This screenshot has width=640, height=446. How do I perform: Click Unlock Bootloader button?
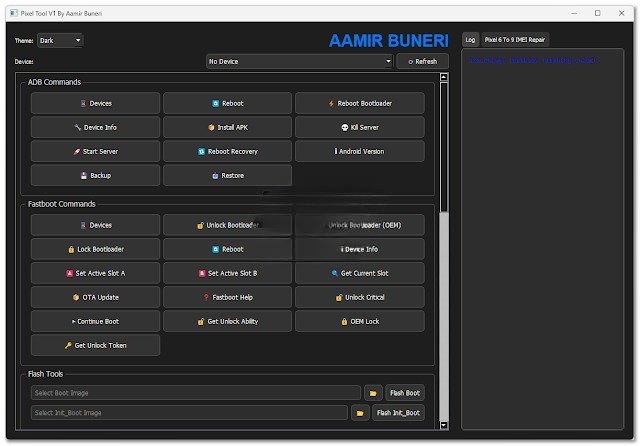coord(227,225)
